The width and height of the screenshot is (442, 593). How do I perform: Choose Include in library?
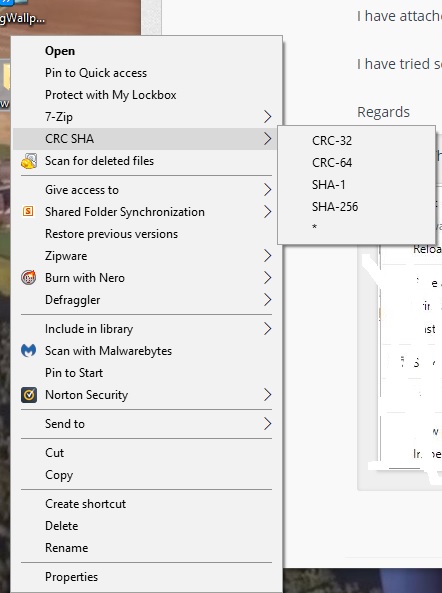point(147,329)
